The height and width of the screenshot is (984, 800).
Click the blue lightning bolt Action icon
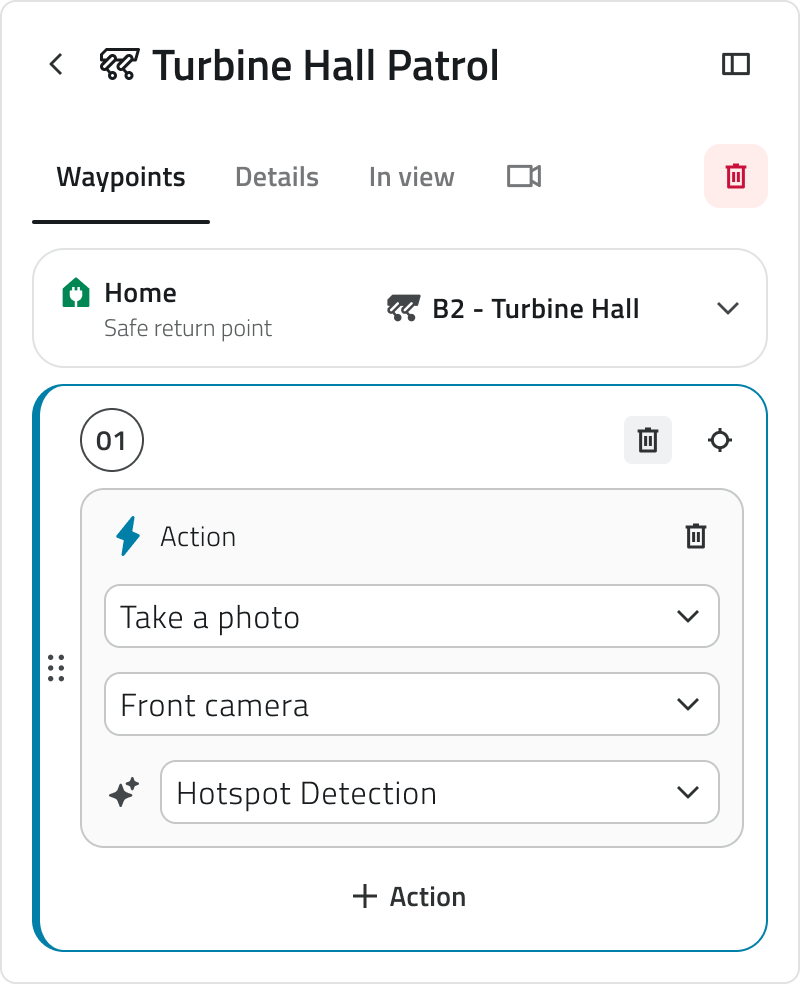[128, 536]
